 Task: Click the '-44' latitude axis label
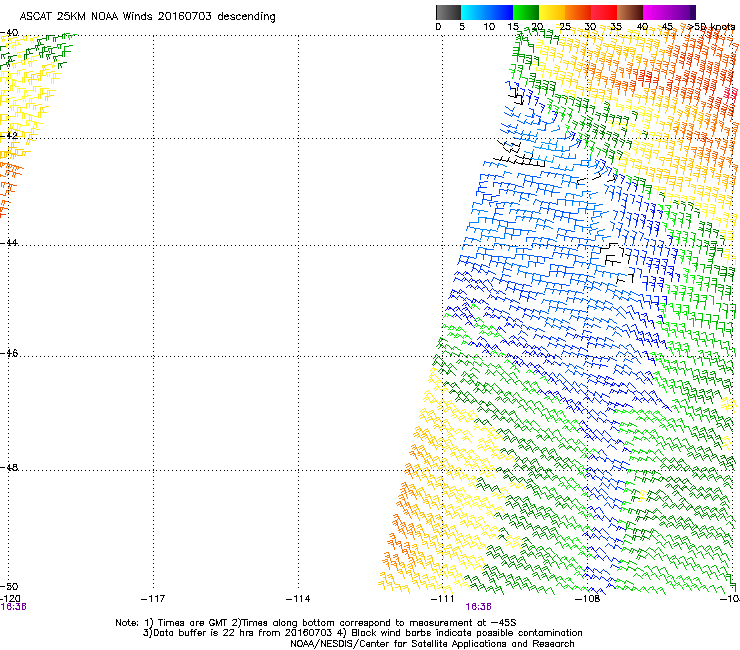pos(9,243)
